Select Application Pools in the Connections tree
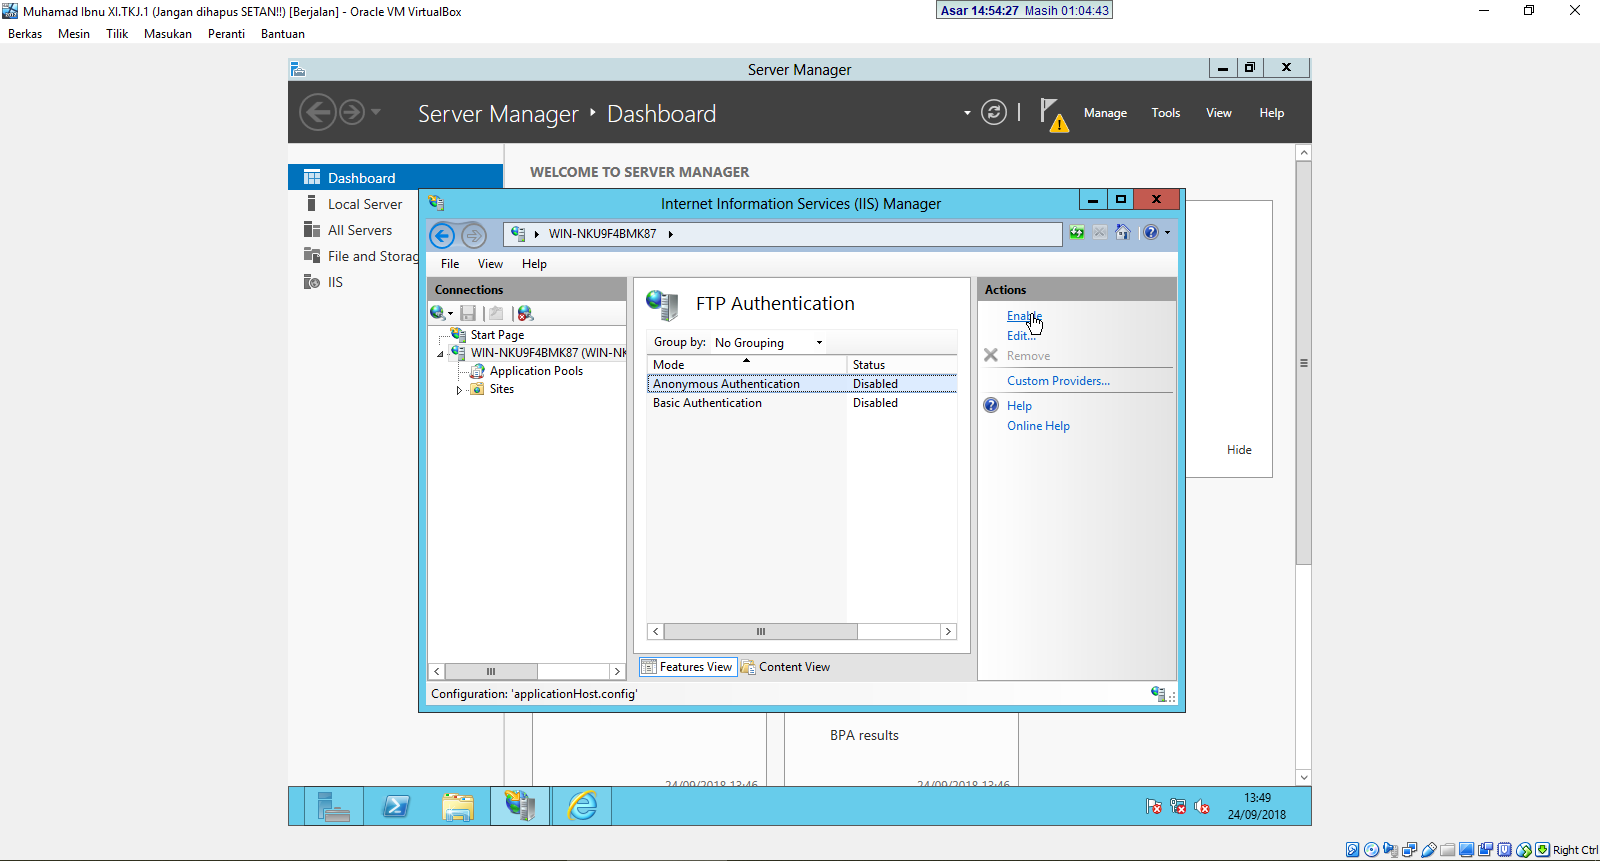 coord(536,371)
